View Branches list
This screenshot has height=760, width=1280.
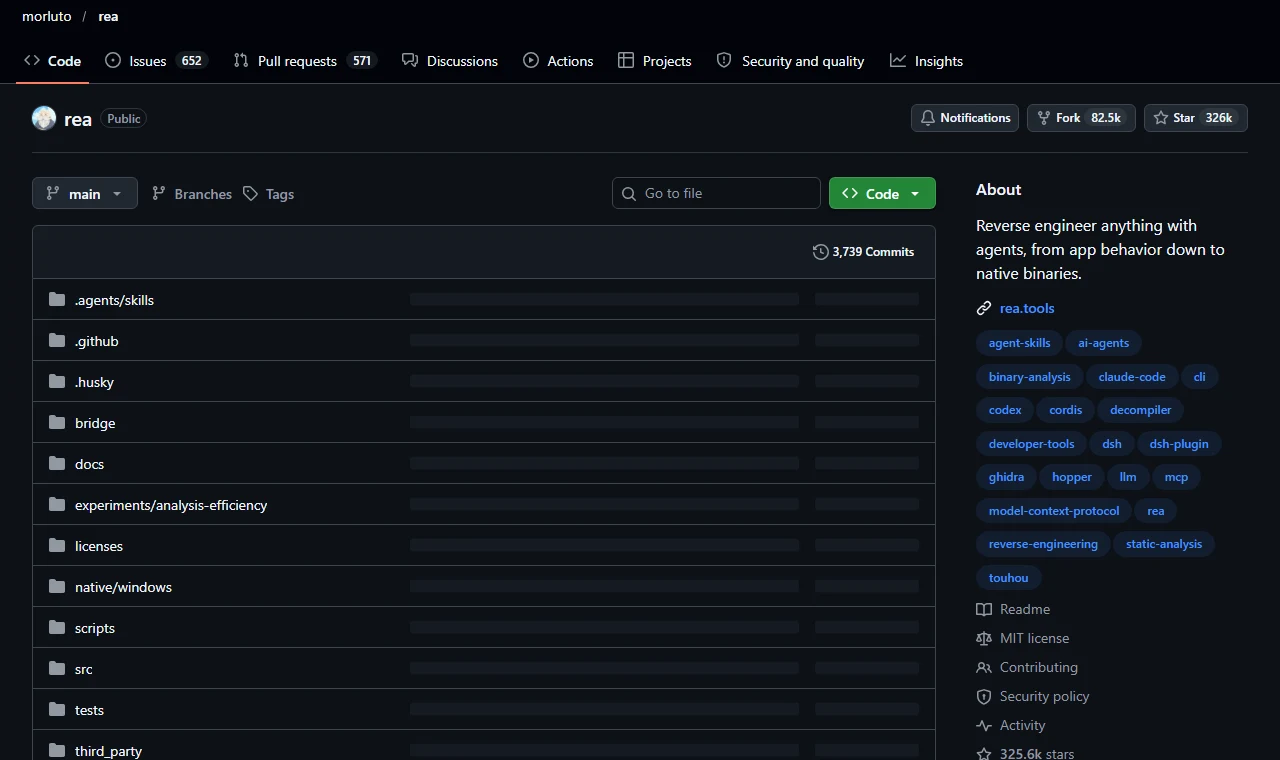point(192,194)
